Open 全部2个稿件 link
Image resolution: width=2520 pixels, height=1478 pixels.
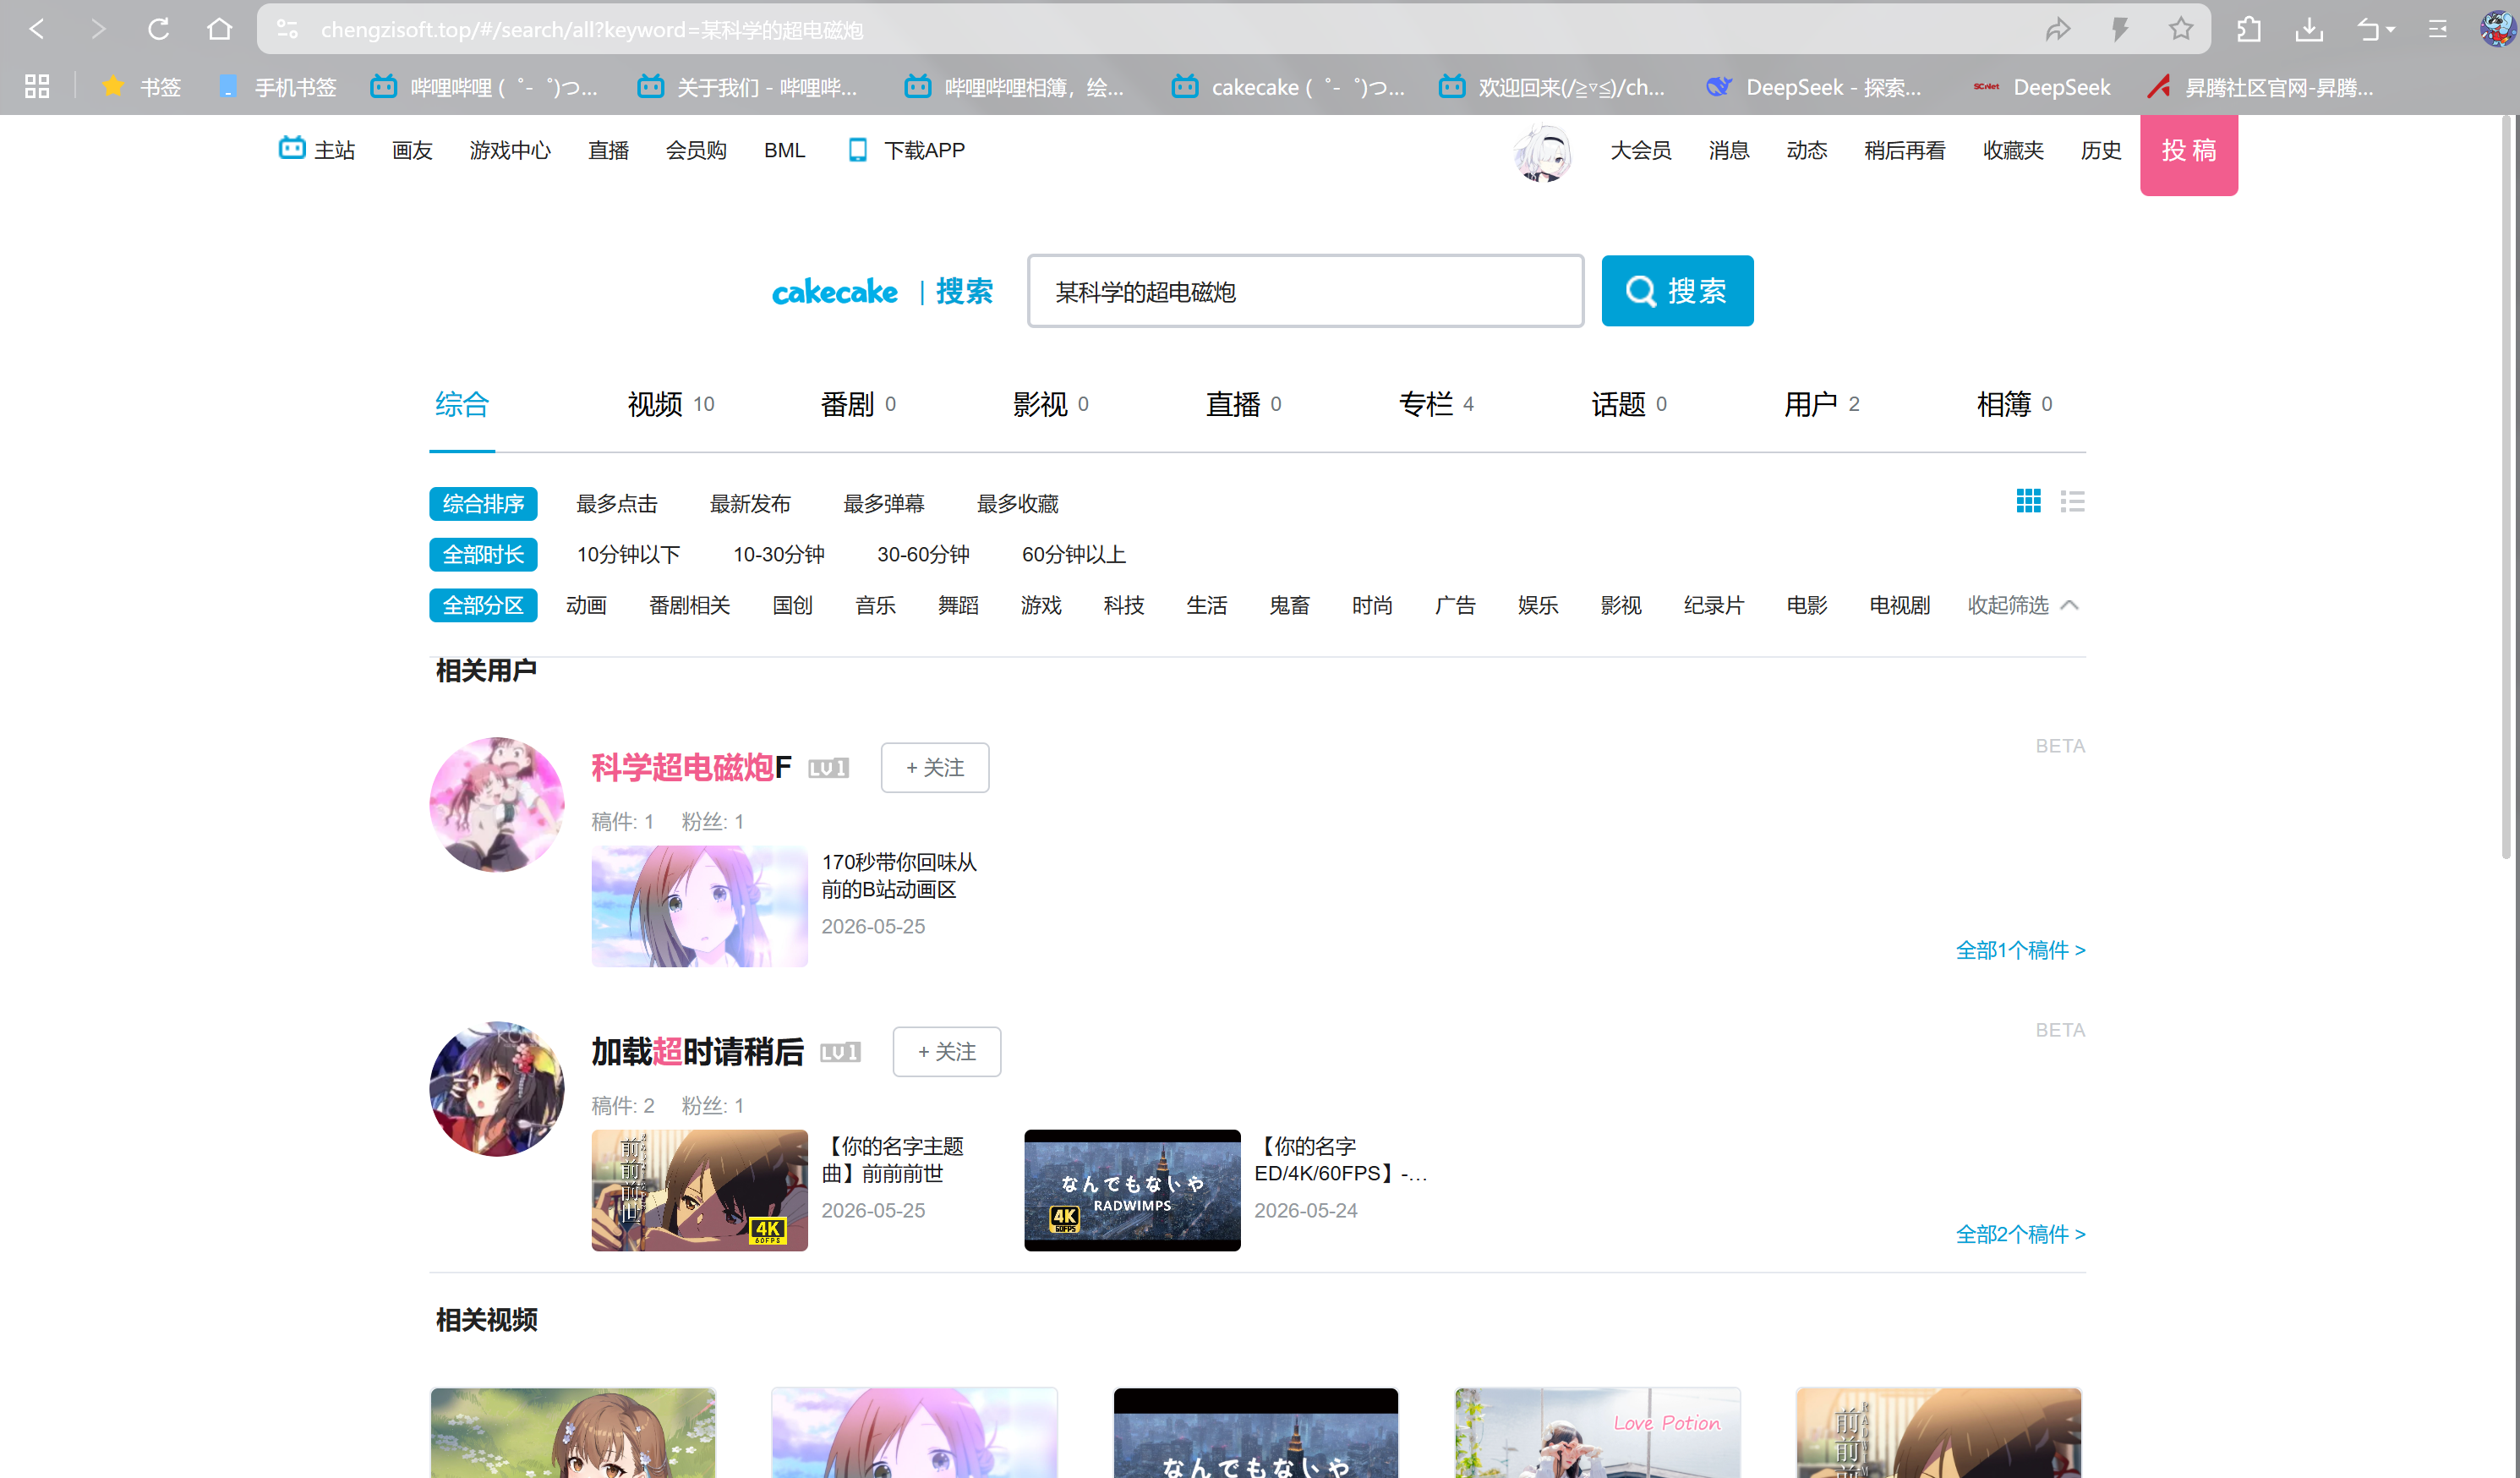pos(2020,1235)
